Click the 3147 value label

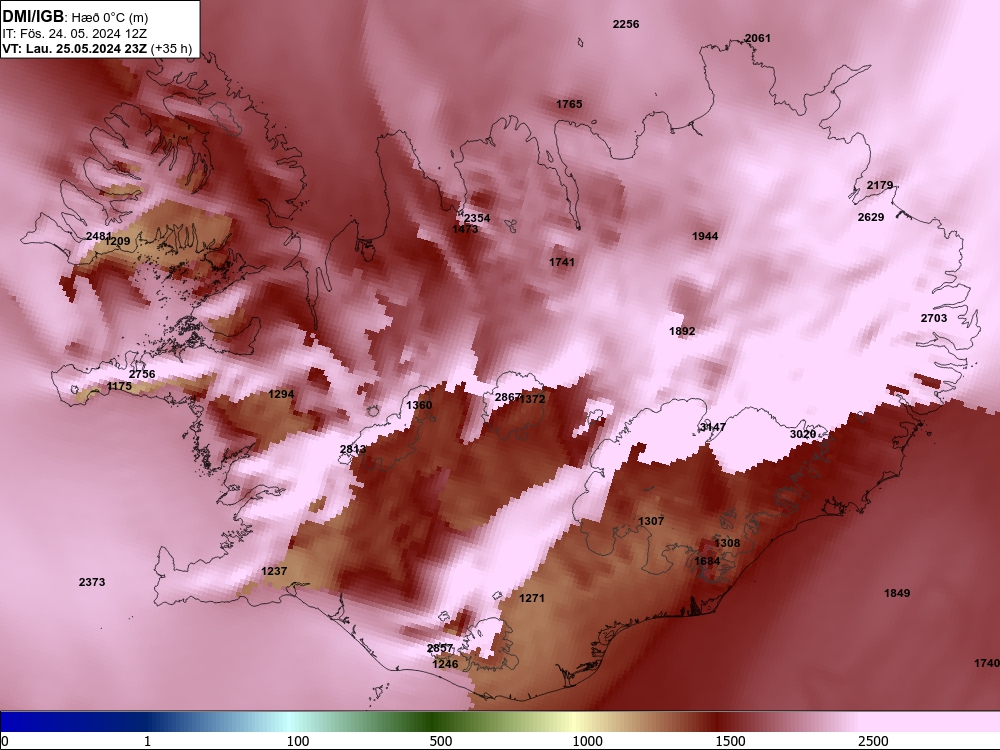point(712,427)
